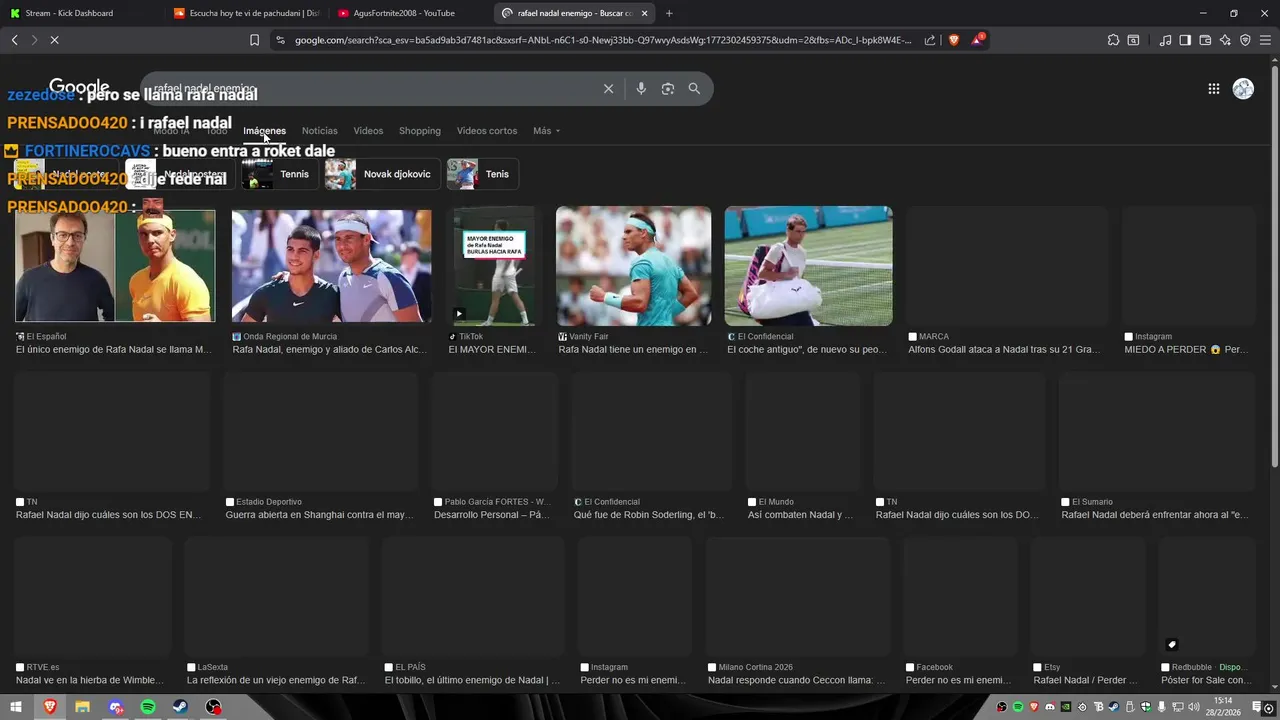
Task: Open the Onda Regional de Murcia image
Action: click(x=331, y=266)
